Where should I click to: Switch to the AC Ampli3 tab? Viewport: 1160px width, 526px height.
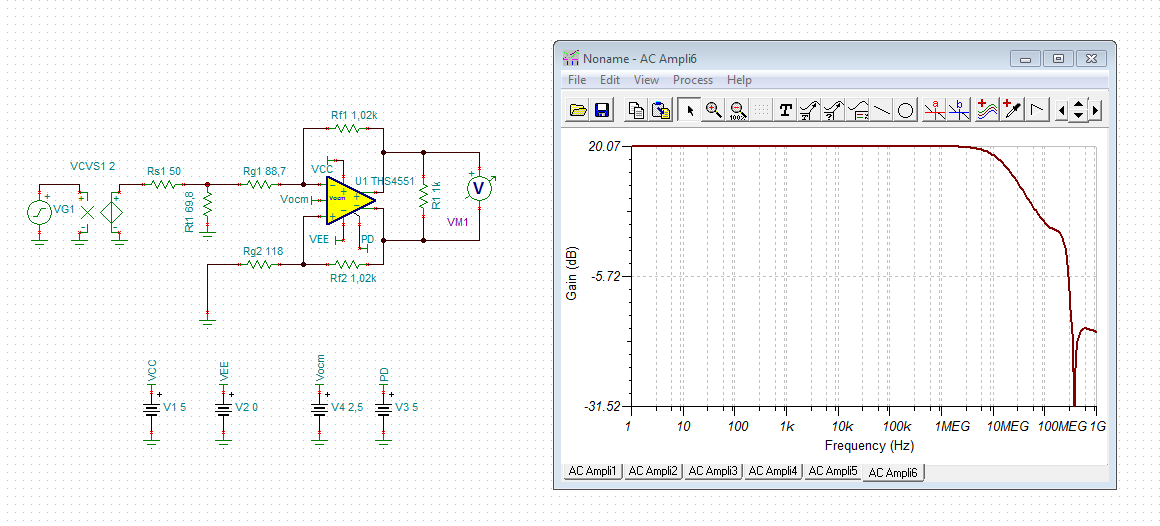tap(713, 471)
